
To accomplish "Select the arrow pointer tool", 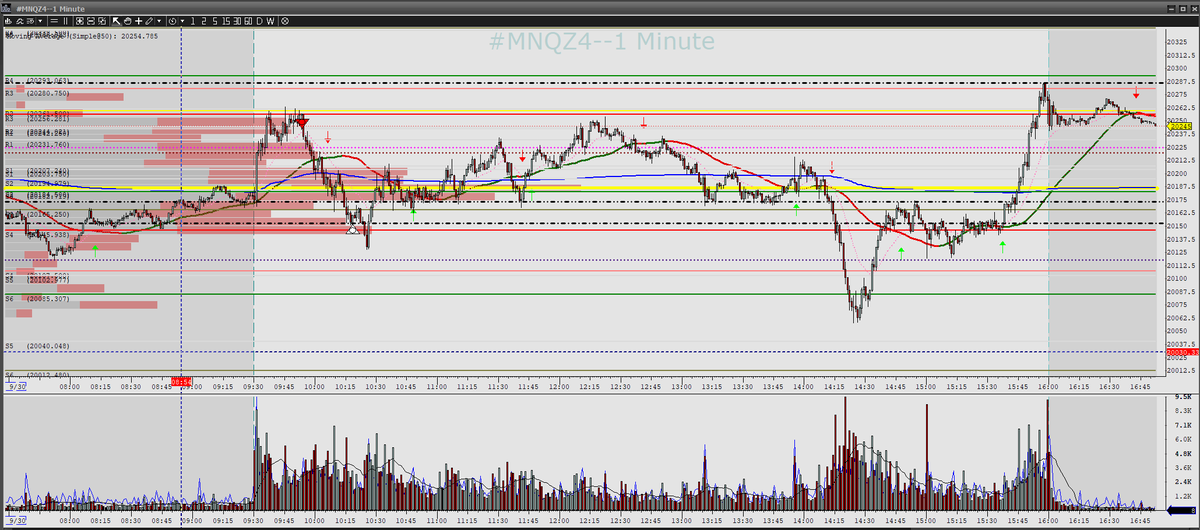I will pos(116,21).
